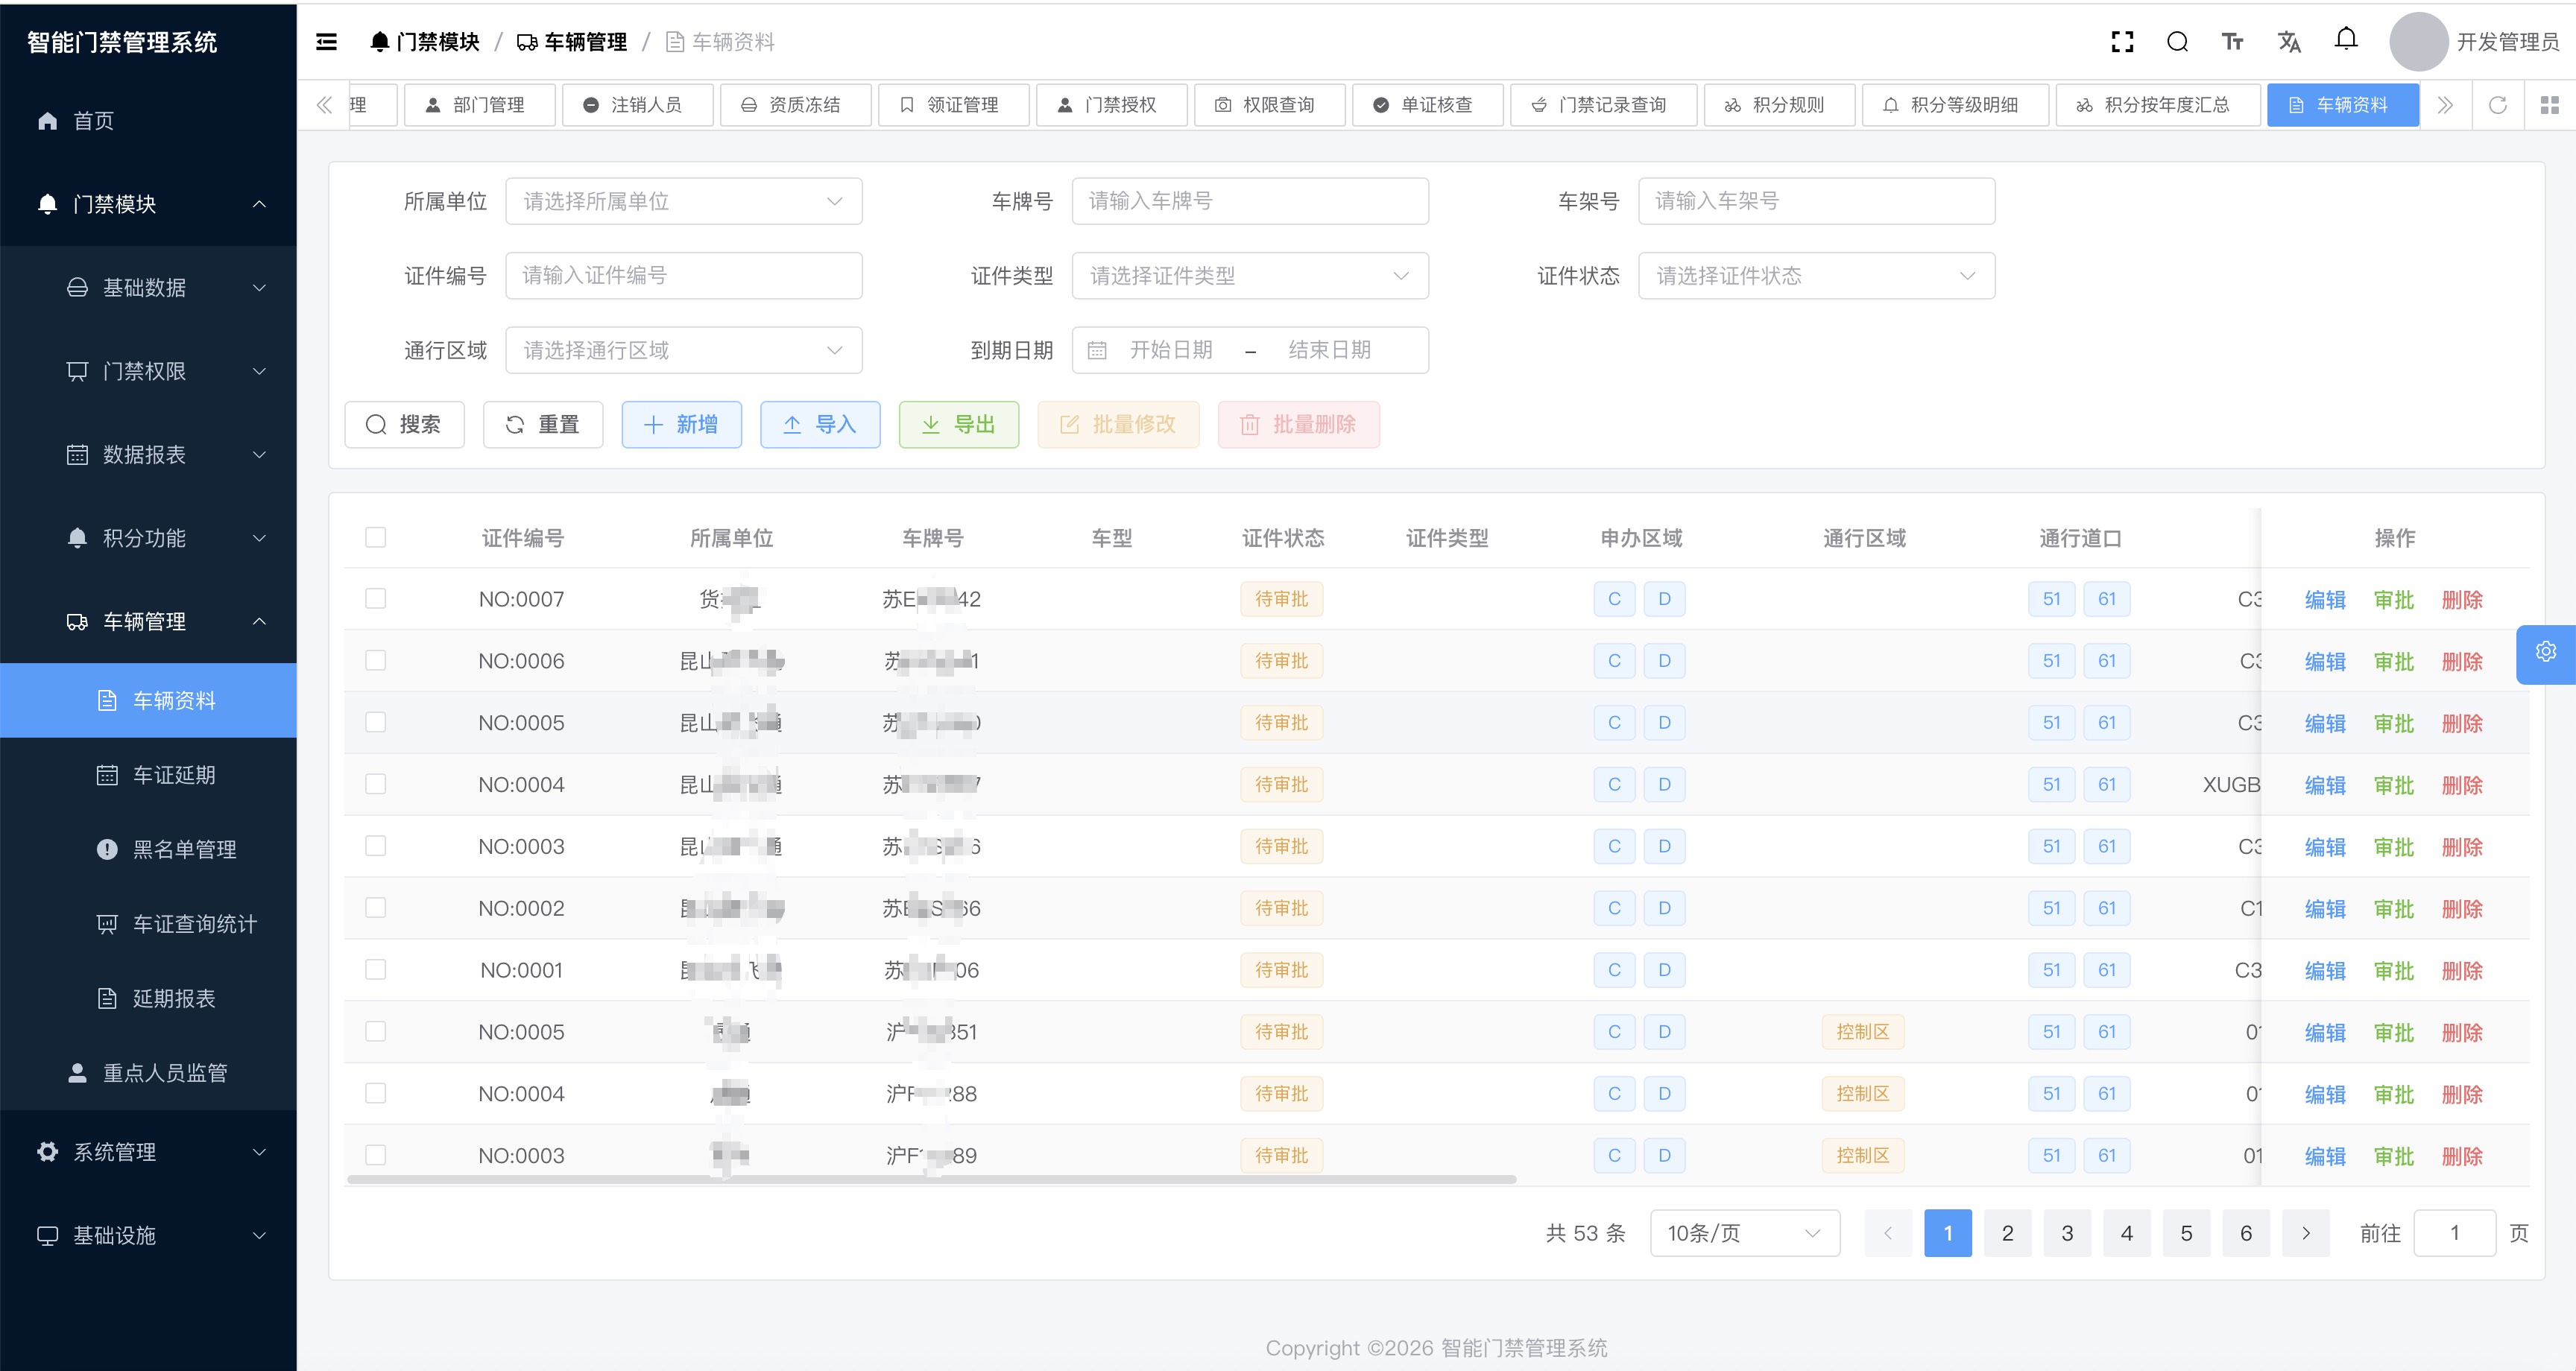Switch to the 领证管理 tab

pyautogui.click(x=953, y=105)
